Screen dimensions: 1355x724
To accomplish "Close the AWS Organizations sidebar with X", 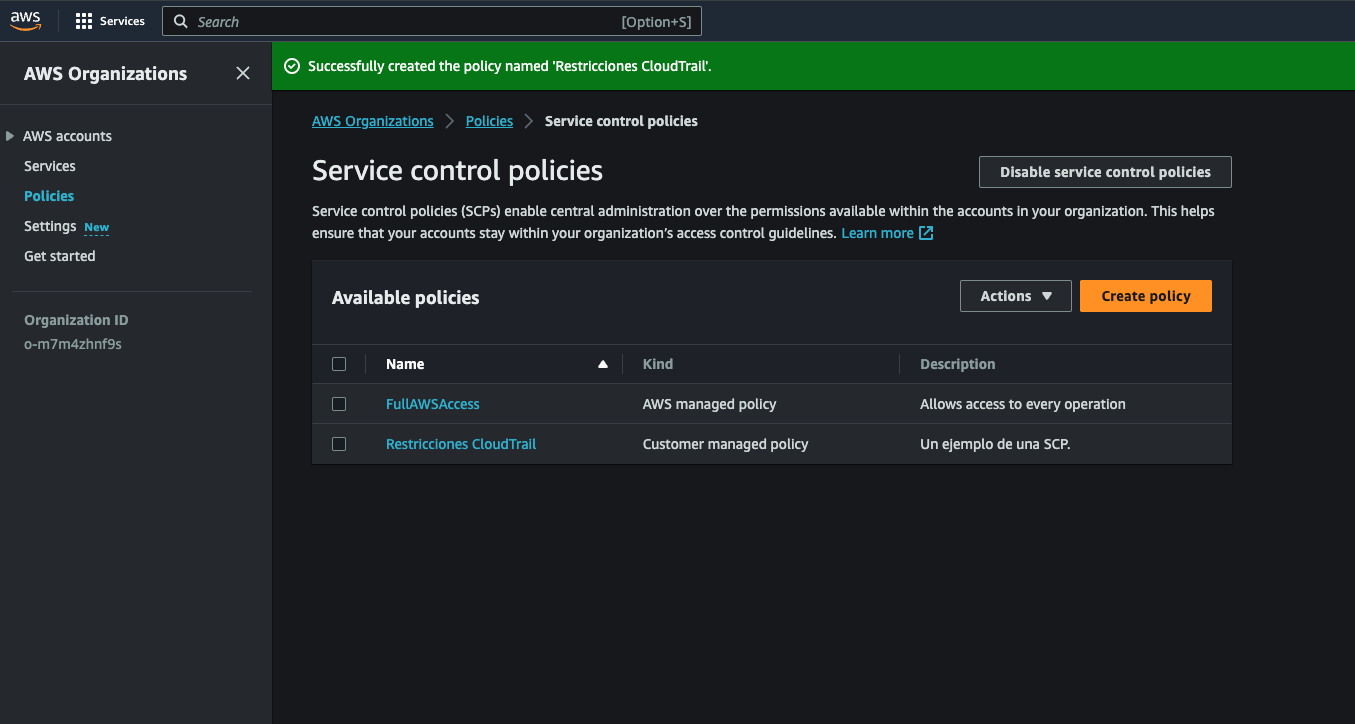I will point(243,73).
